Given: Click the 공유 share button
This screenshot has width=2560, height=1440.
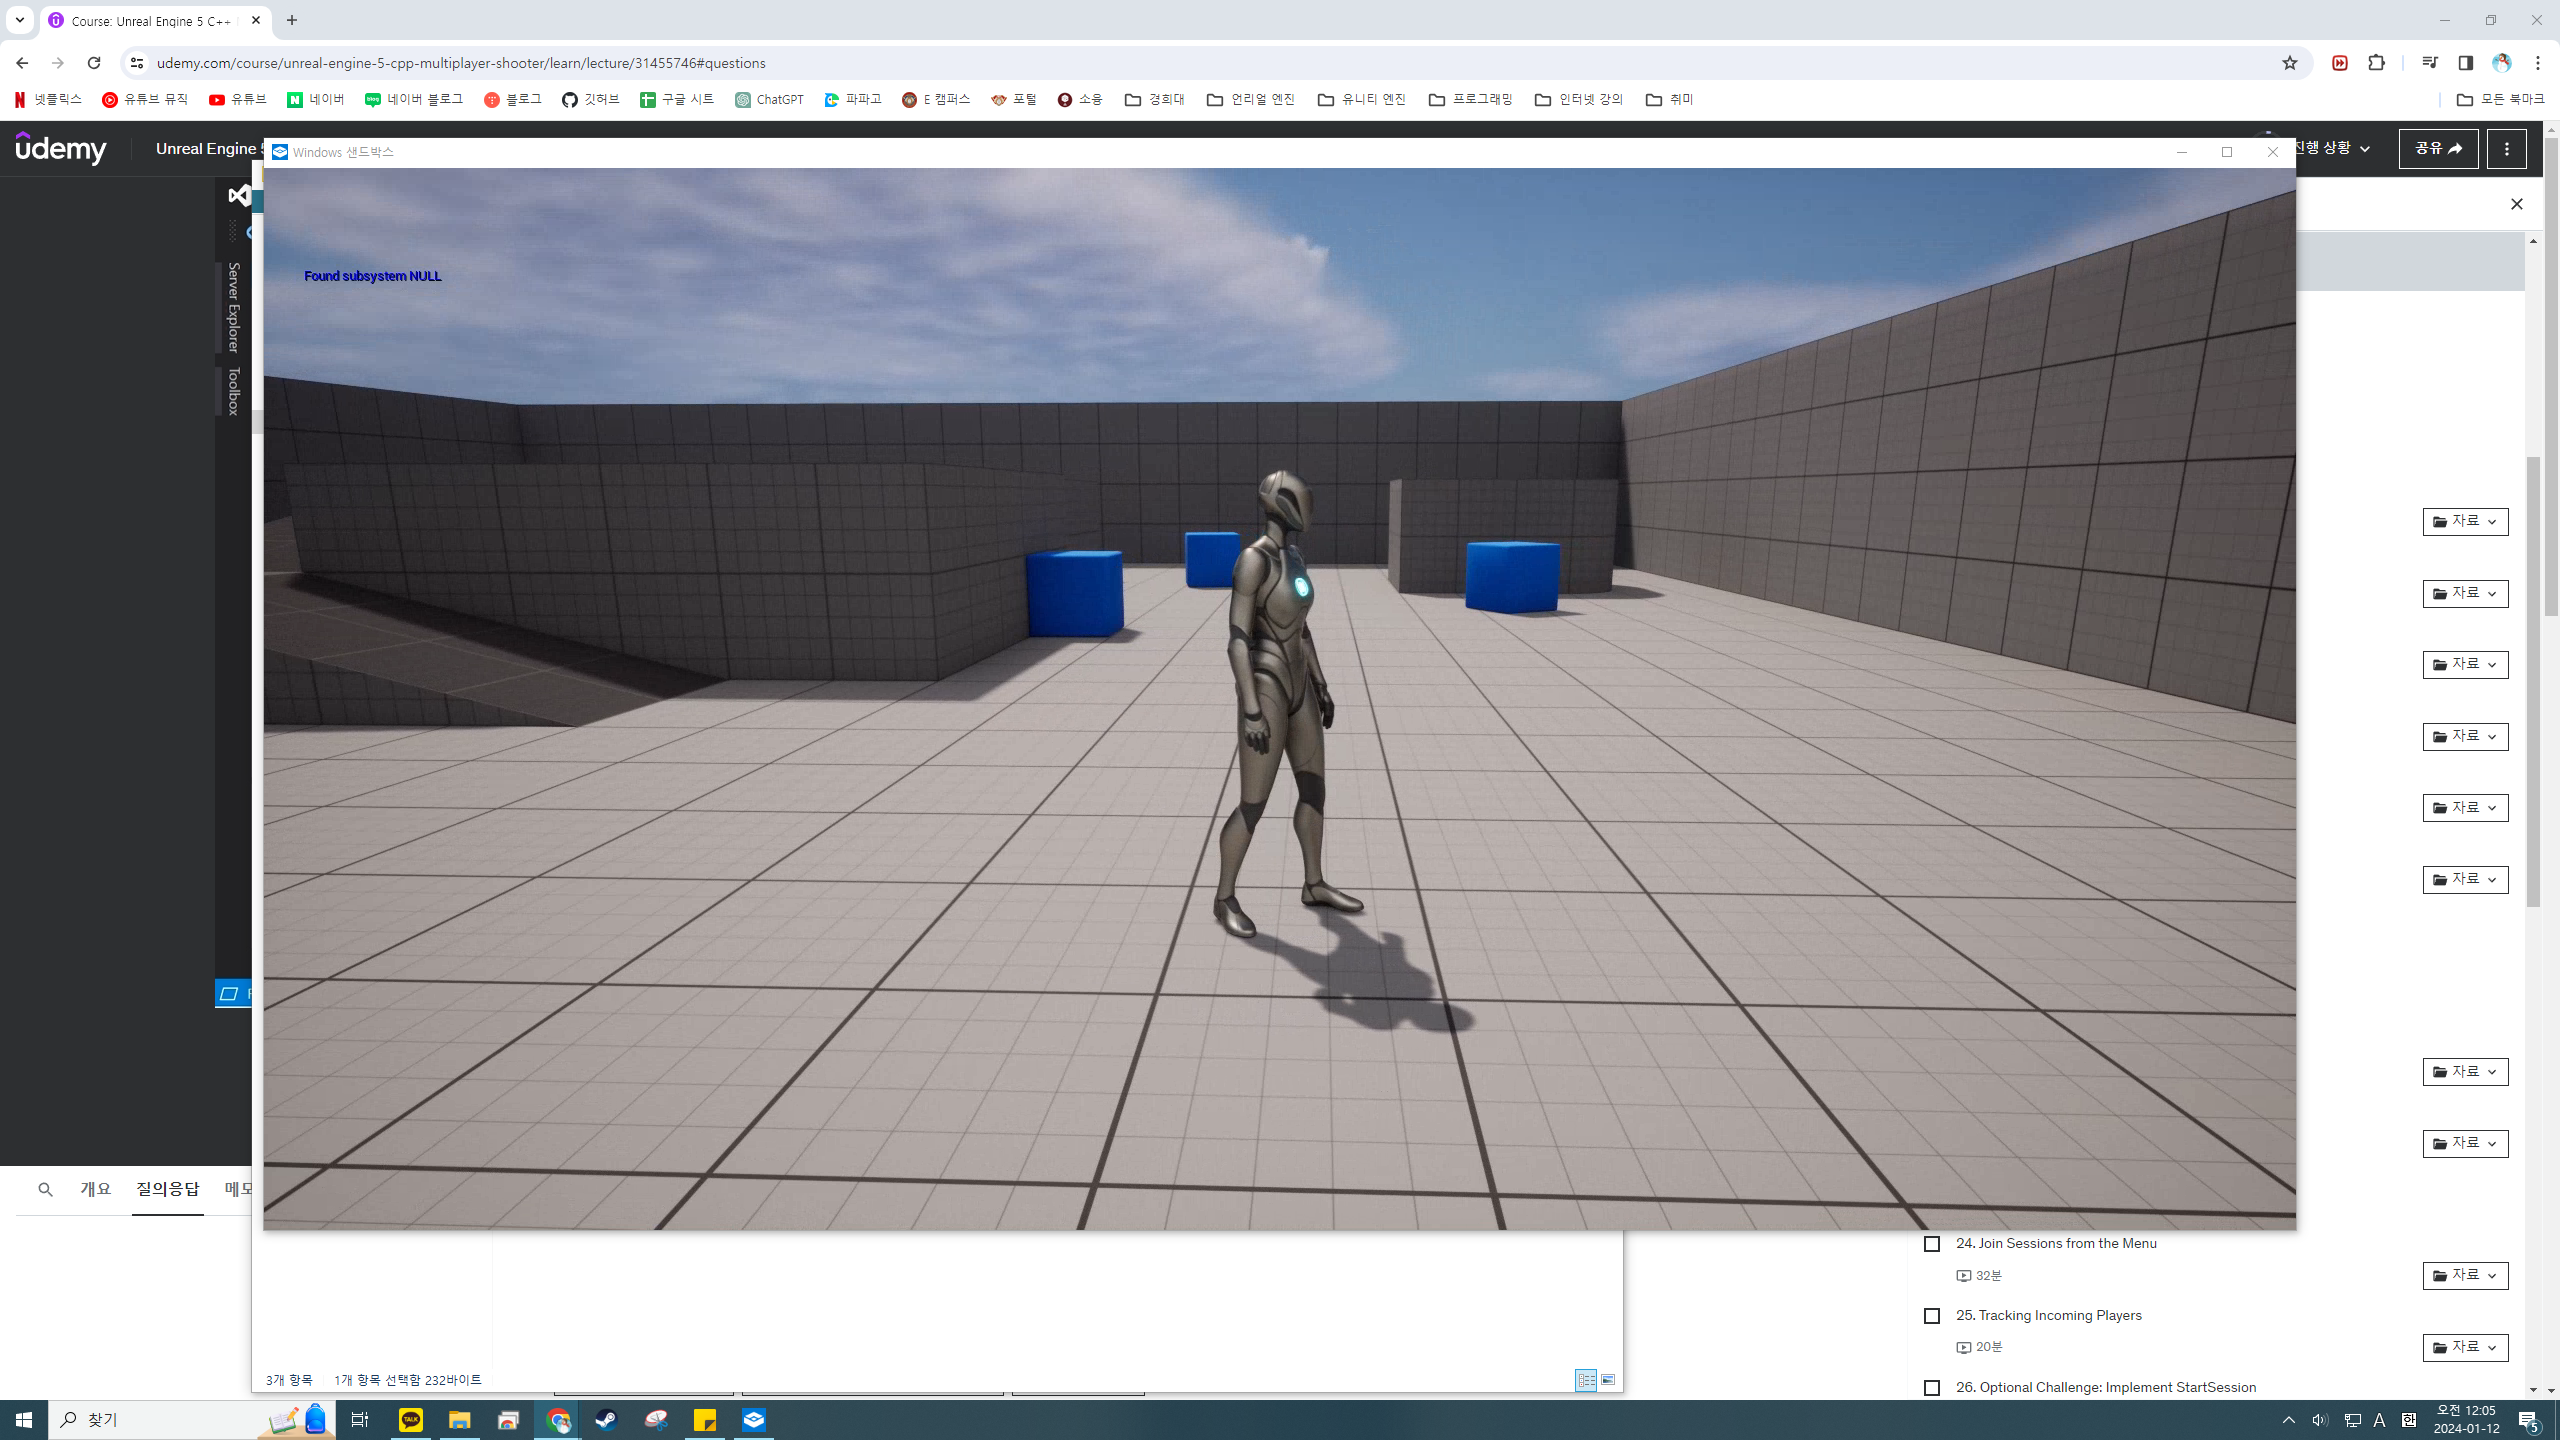Looking at the screenshot, I should point(2438,148).
